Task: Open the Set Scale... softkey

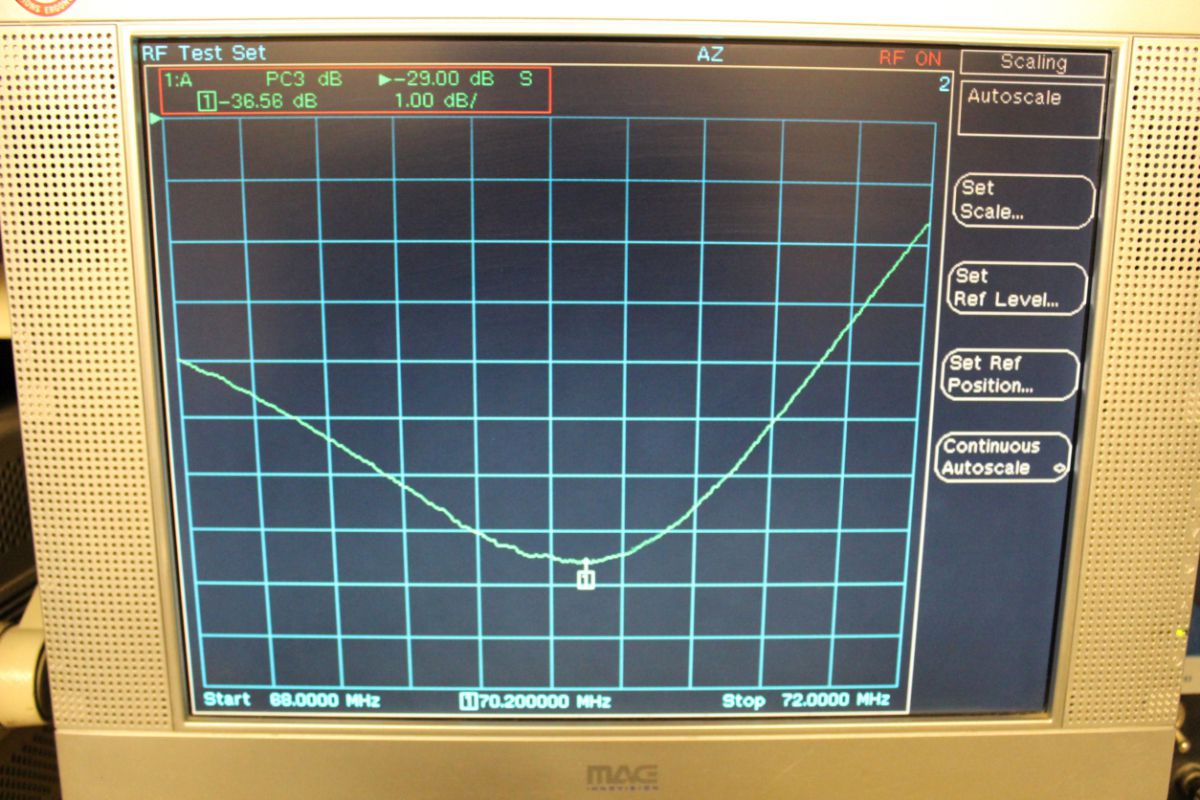Action: click(x=1022, y=200)
